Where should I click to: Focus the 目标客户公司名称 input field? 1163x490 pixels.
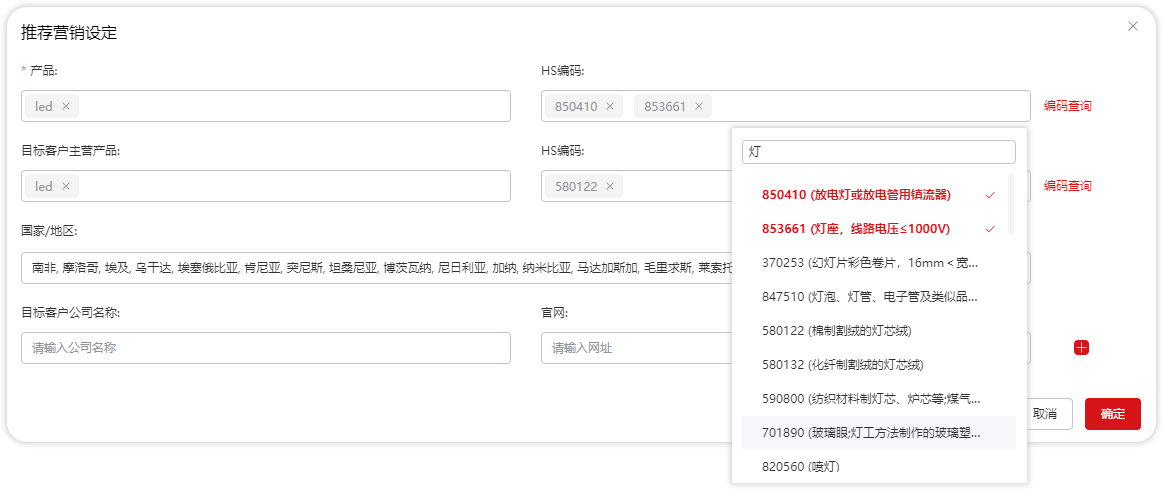coord(265,348)
